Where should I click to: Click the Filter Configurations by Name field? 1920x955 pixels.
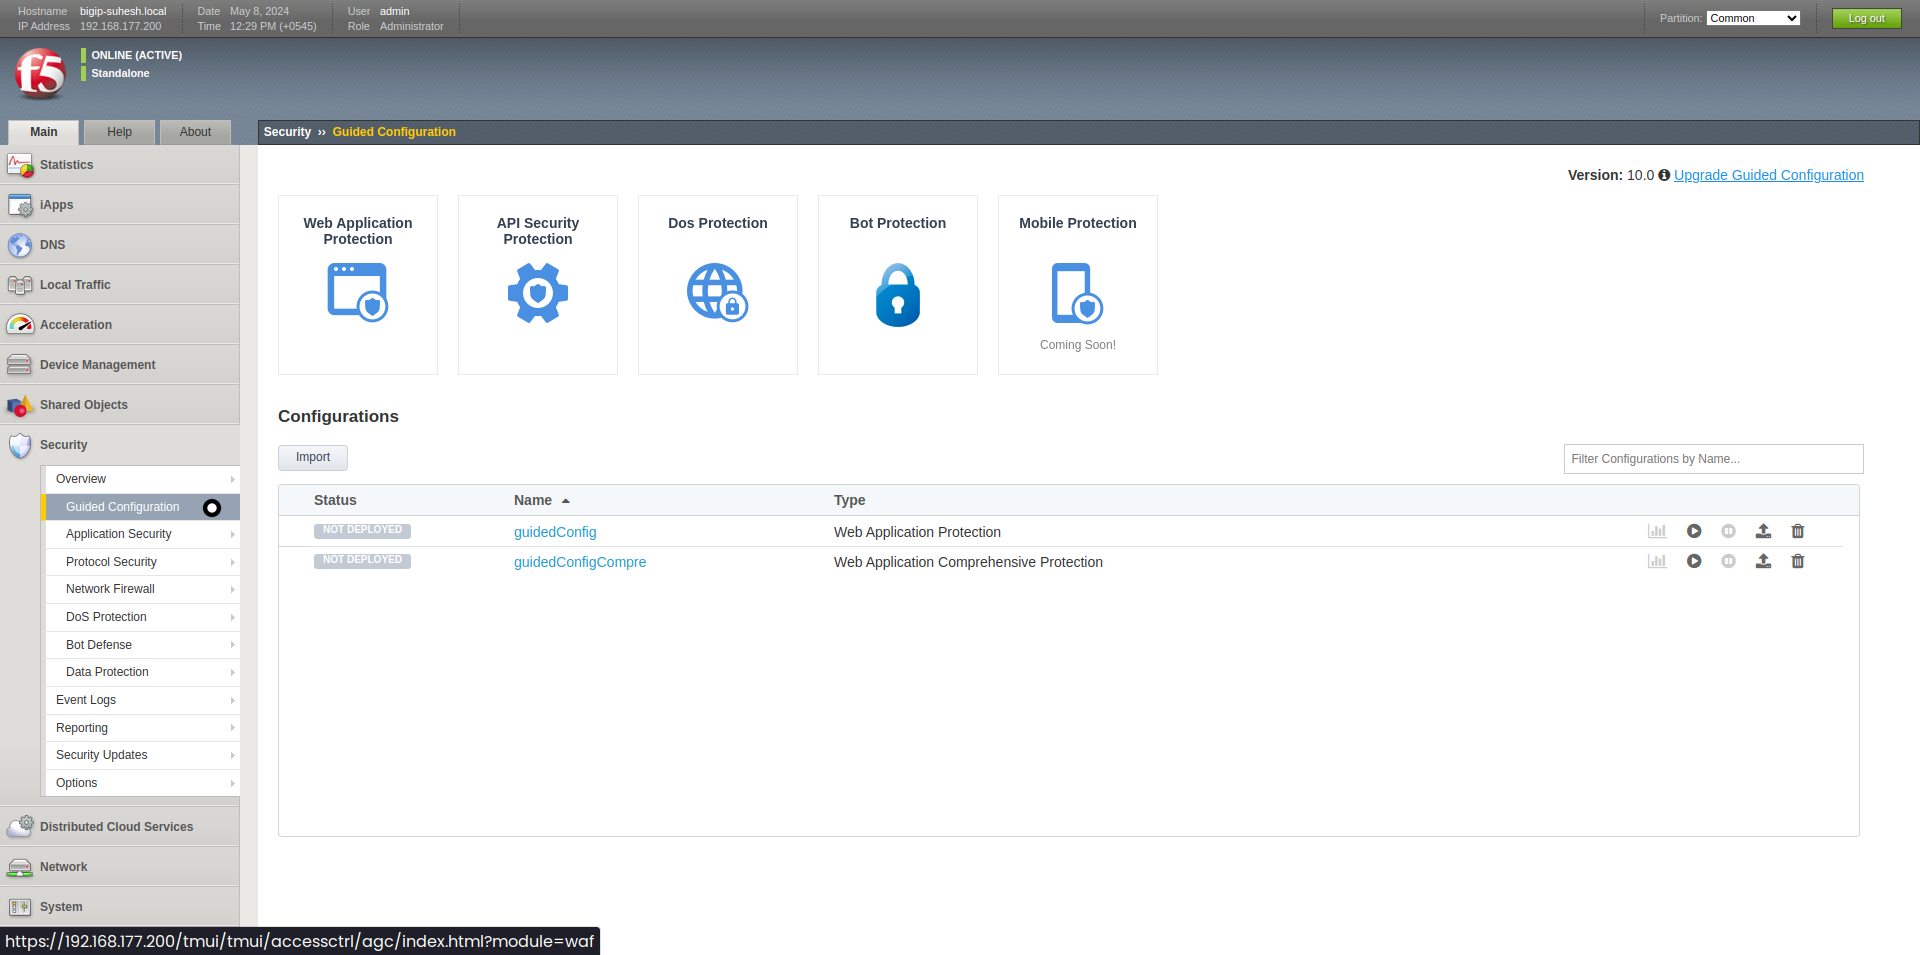pos(1712,458)
